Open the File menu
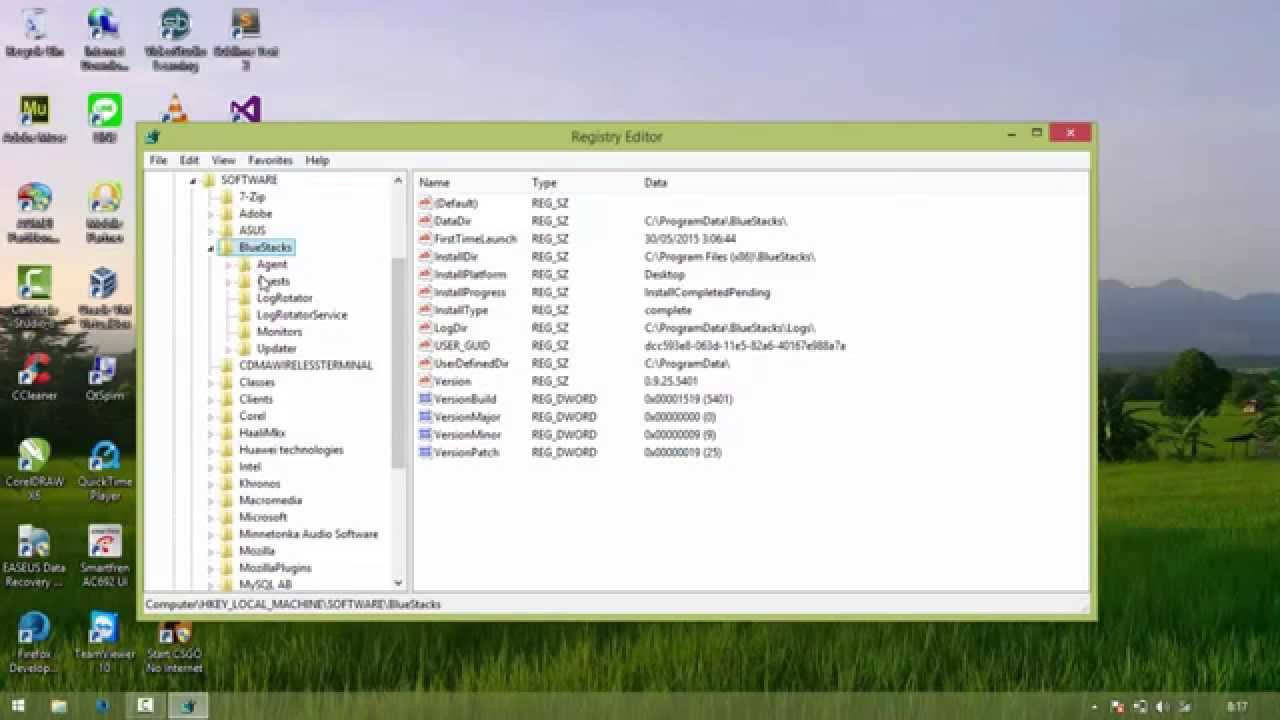The image size is (1280, 720). pos(158,160)
